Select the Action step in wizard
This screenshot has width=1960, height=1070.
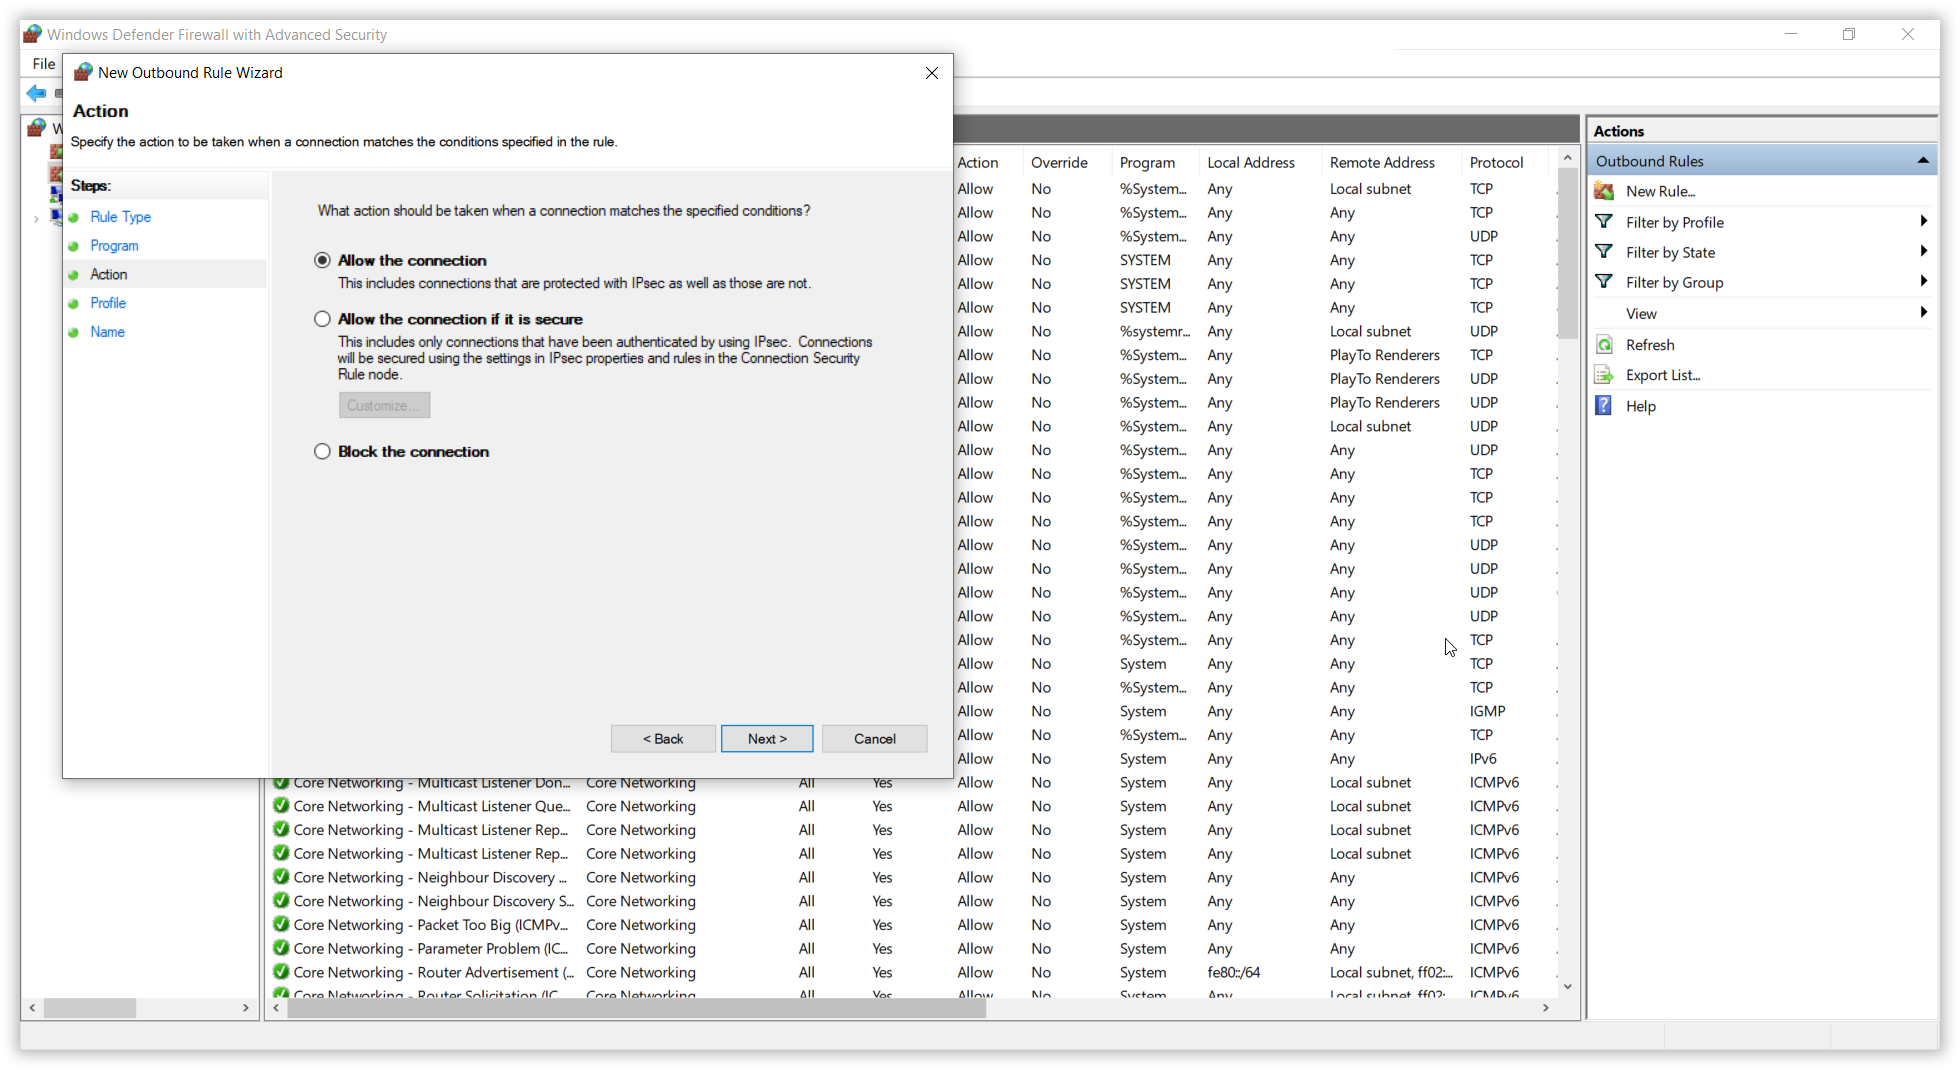[109, 274]
